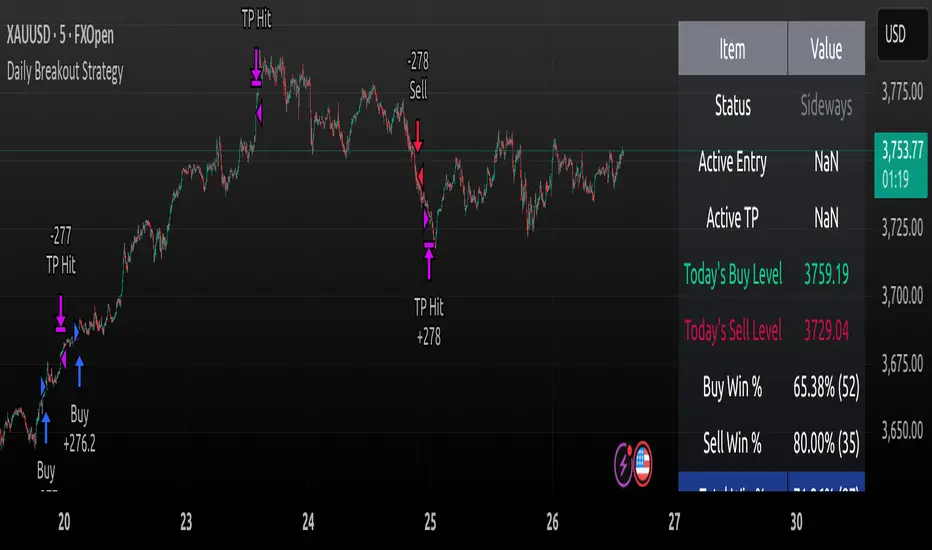Click the red Sell arrow marker

click(418, 138)
